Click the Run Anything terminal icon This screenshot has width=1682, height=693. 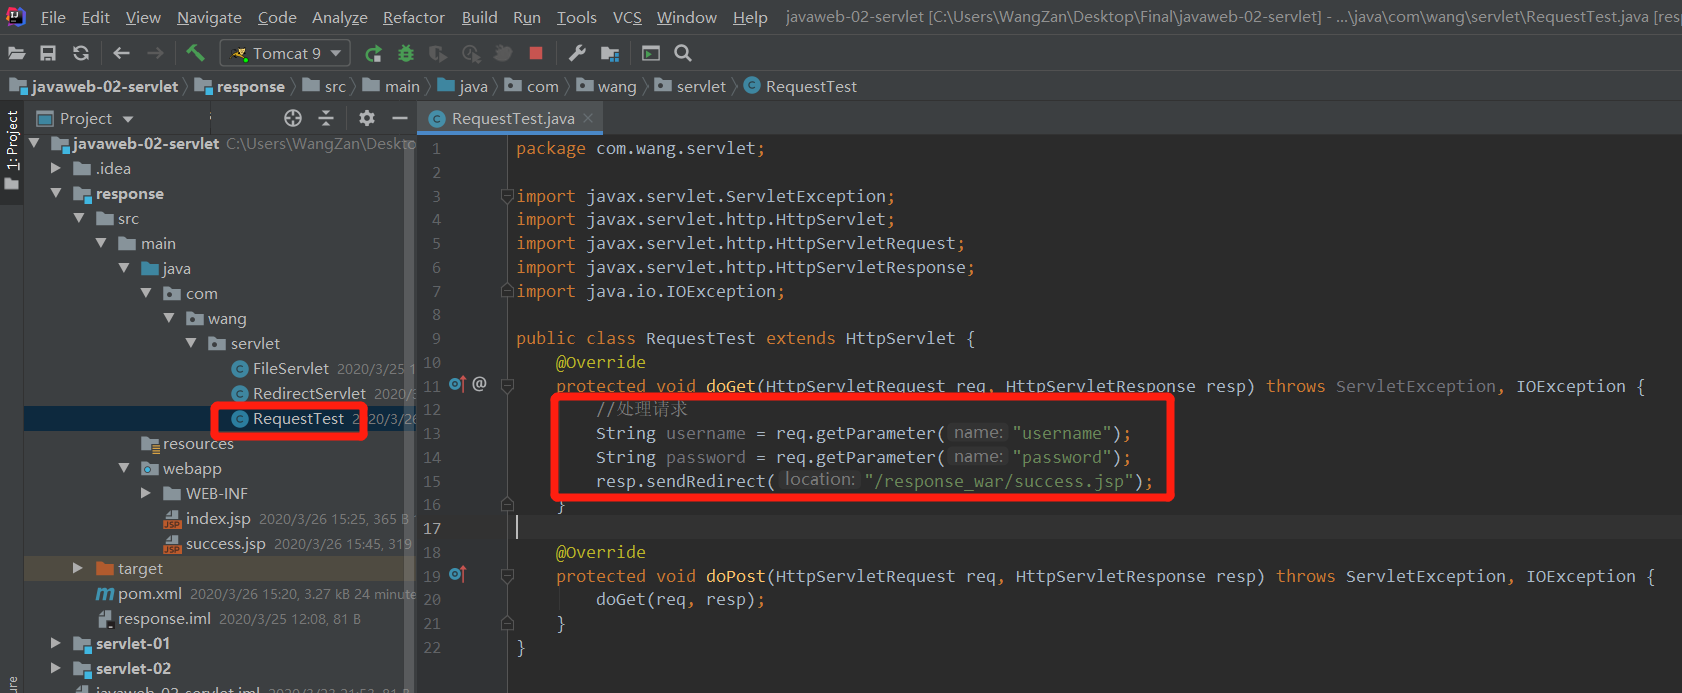pos(651,53)
